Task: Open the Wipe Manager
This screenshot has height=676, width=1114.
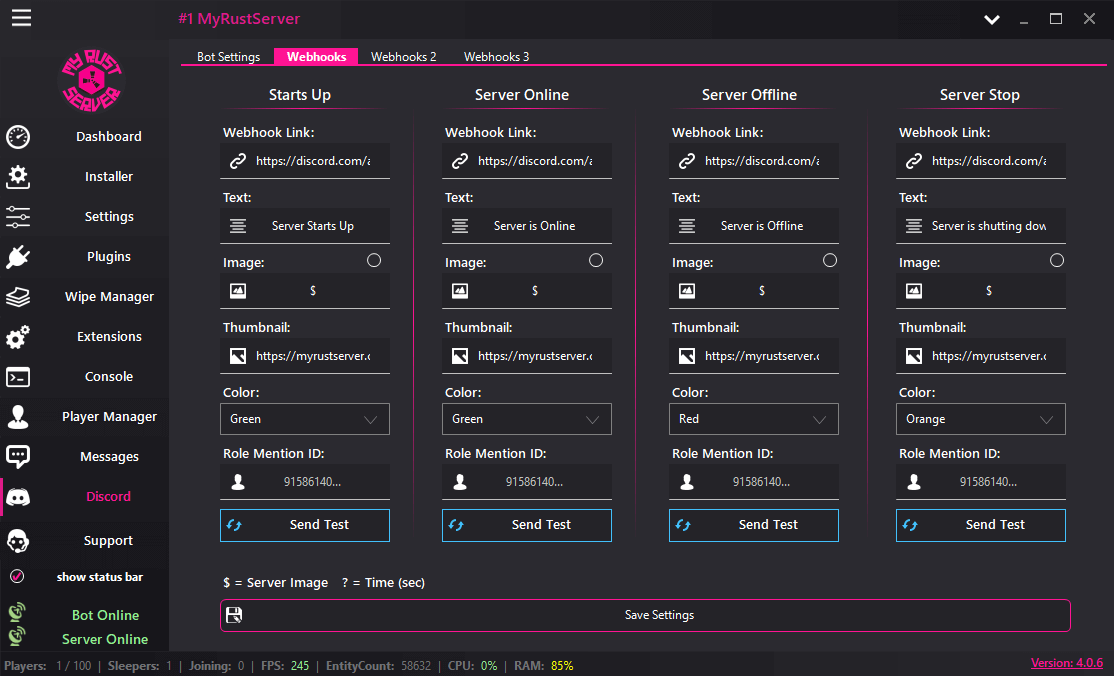Action: (x=108, y=296)
